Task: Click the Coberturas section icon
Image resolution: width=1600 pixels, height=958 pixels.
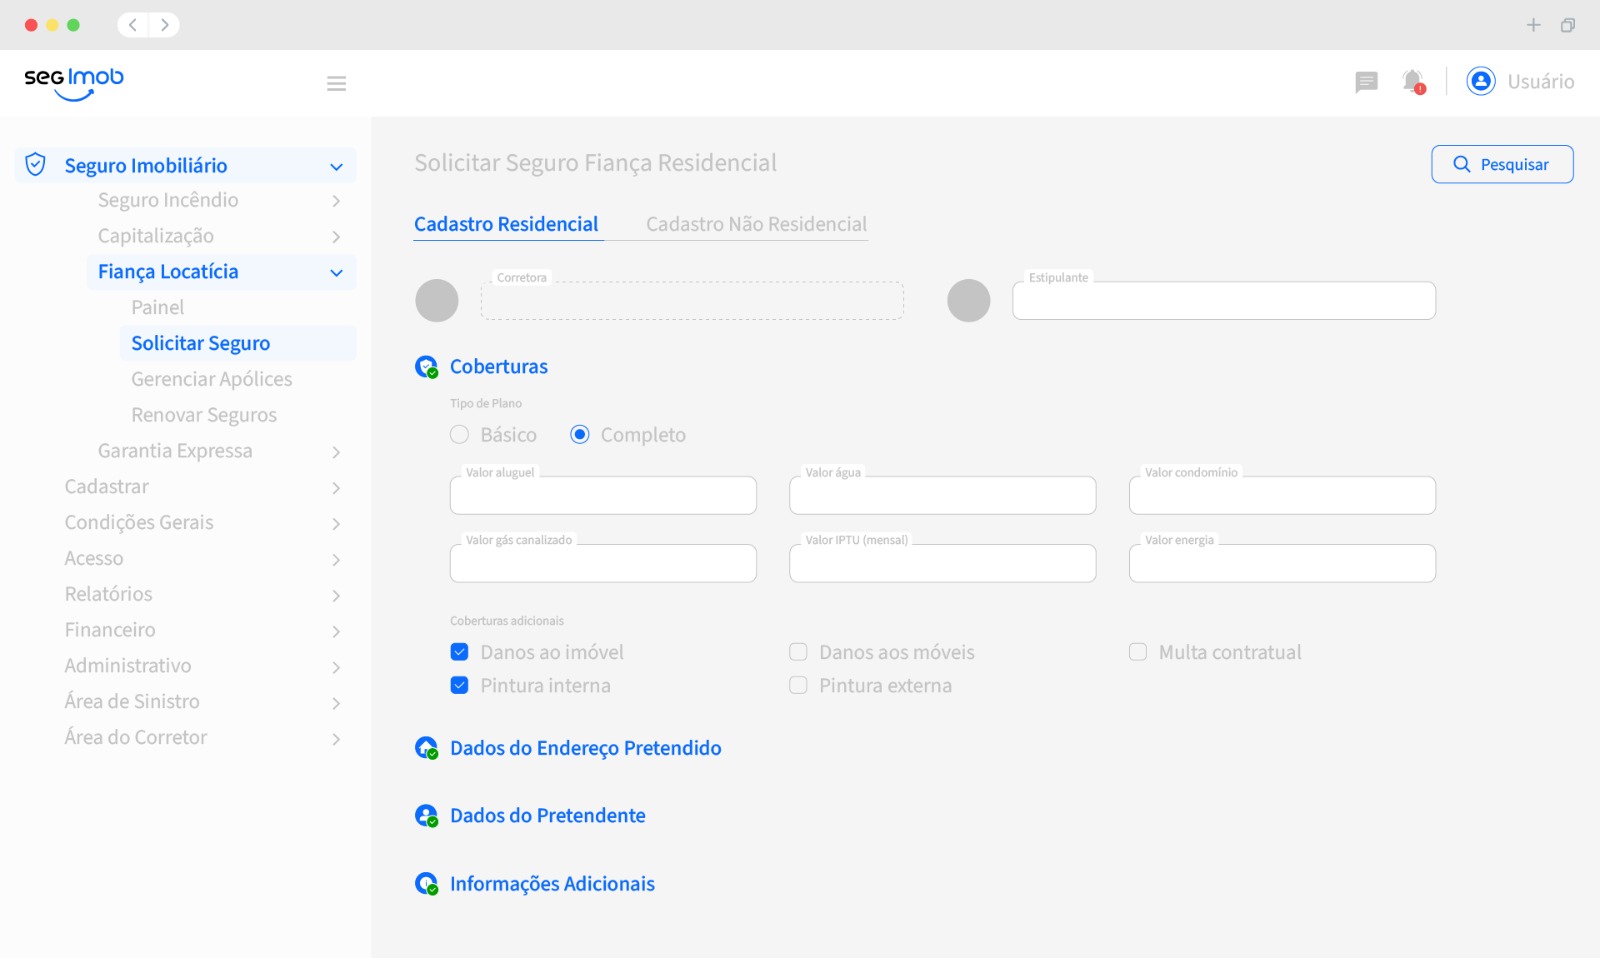Action: (x=427, y=367)
